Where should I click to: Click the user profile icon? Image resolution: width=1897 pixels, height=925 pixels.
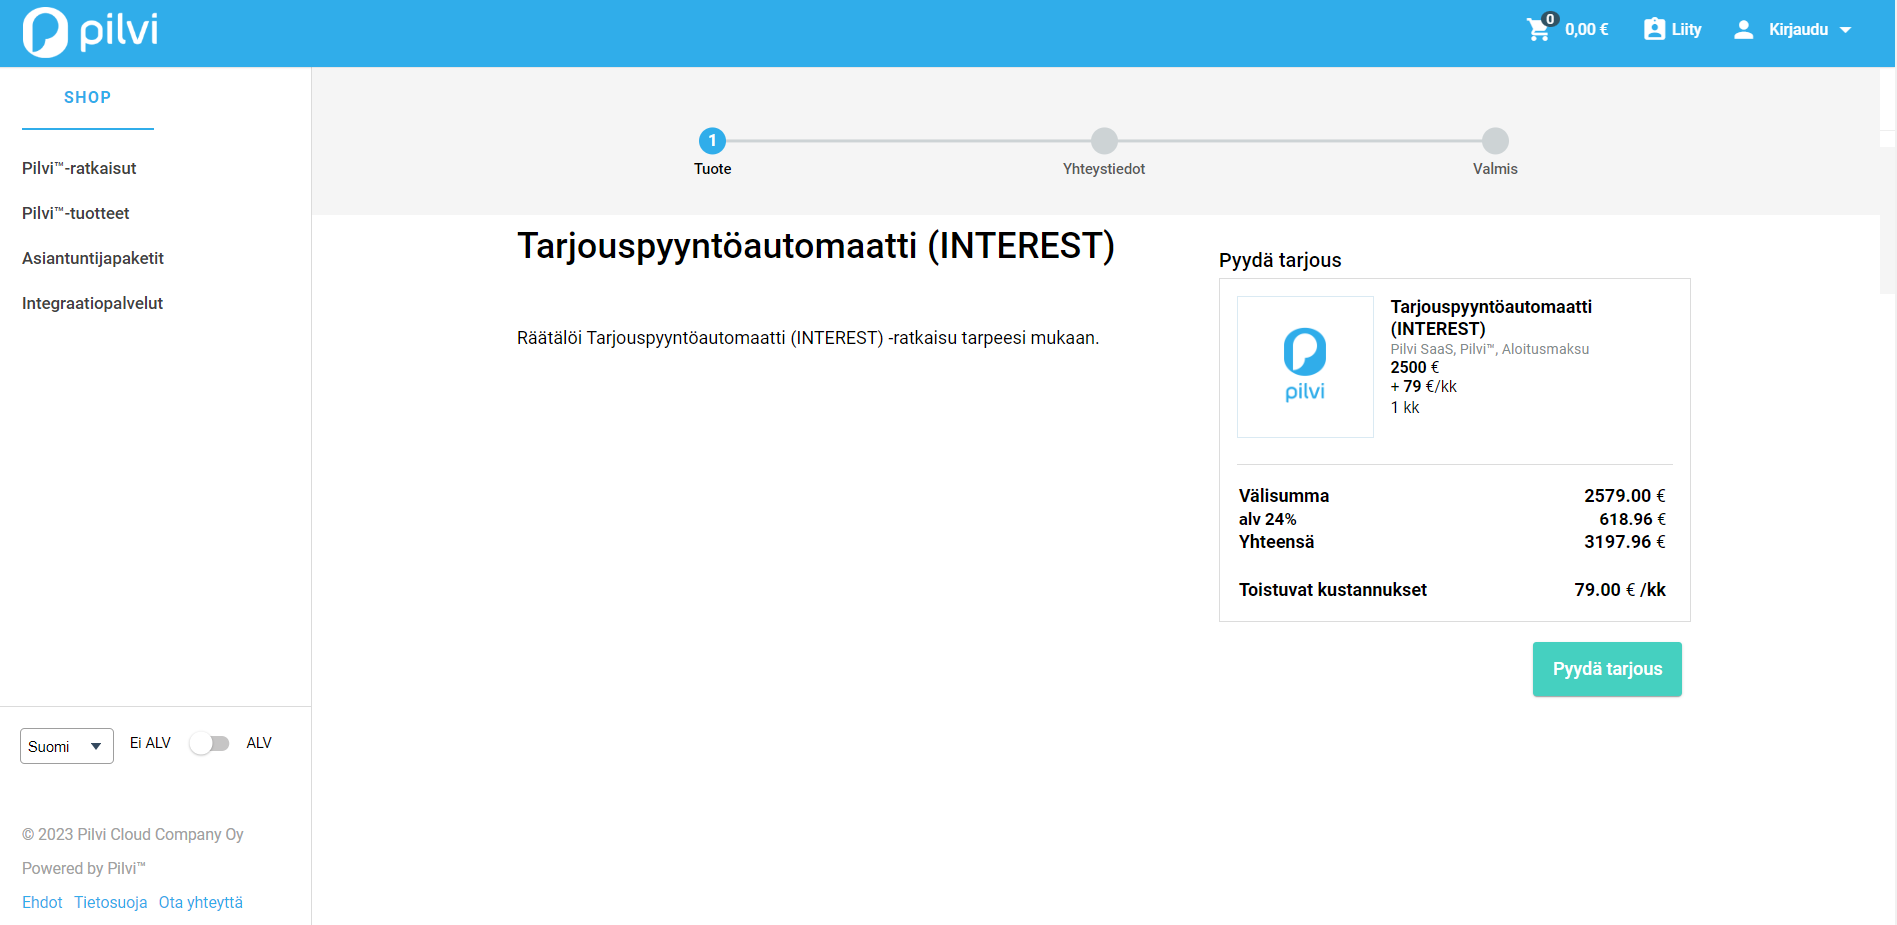pos(1744,30)
